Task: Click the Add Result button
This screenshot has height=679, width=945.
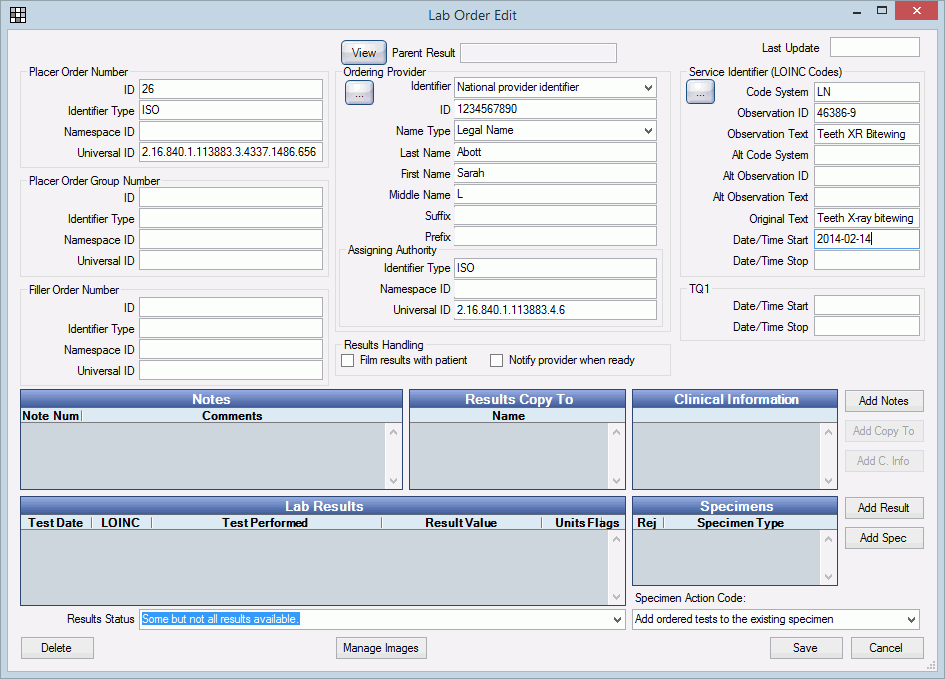Action: (883, 508)
